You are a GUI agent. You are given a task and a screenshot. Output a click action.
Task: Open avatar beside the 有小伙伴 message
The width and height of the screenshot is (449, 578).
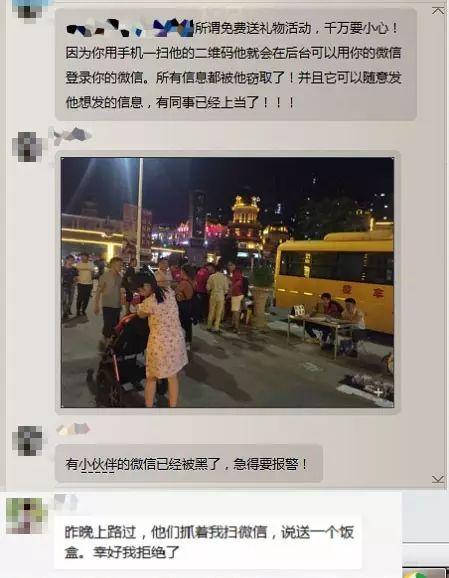click(x=27, y=441)
